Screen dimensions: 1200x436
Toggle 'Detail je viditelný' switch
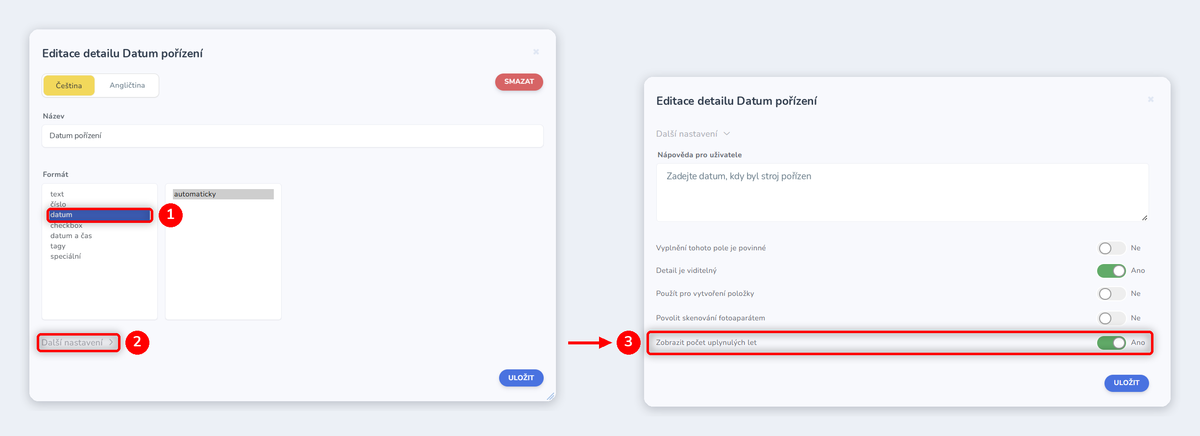(x=1111, y=270)
